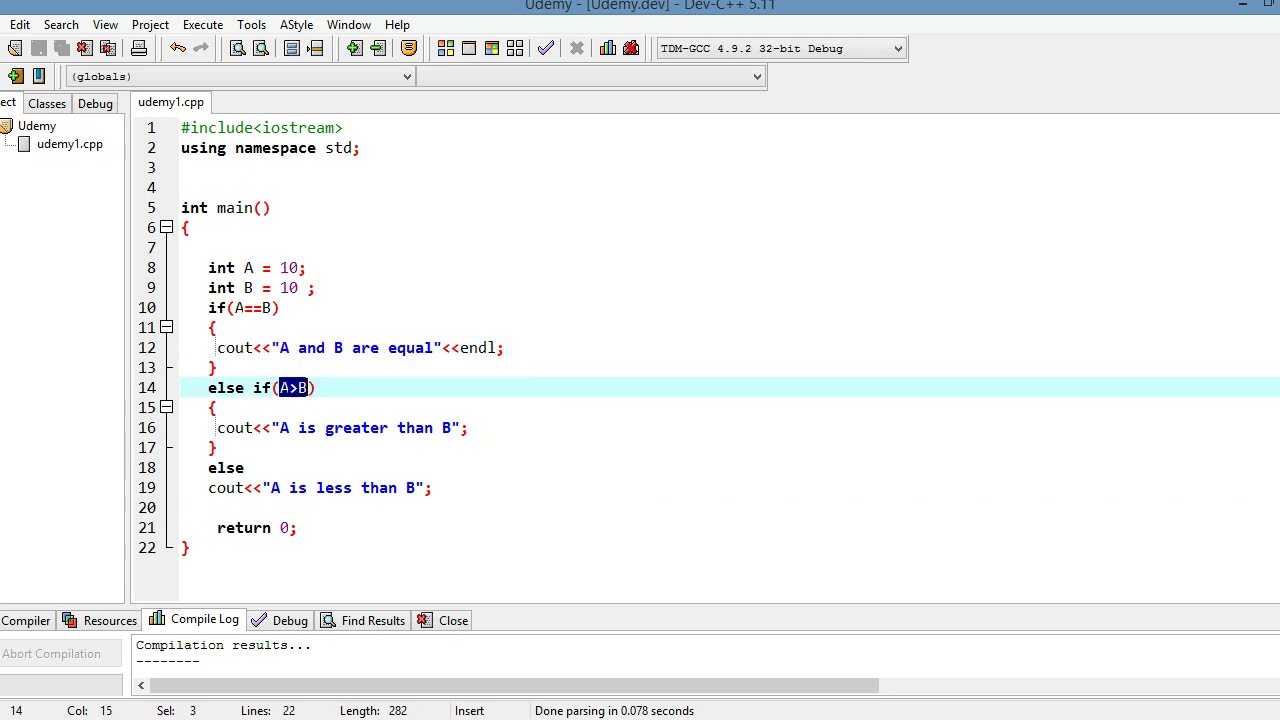The height and width of the screenshot is (720, 1280).
Task: Click the compile log horizontal scrollbar thumb
Action: (x=514, y=686)
